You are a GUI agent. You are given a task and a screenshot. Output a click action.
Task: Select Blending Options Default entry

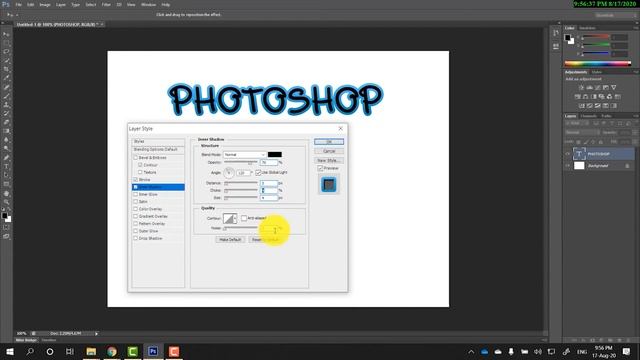[158, 149]
